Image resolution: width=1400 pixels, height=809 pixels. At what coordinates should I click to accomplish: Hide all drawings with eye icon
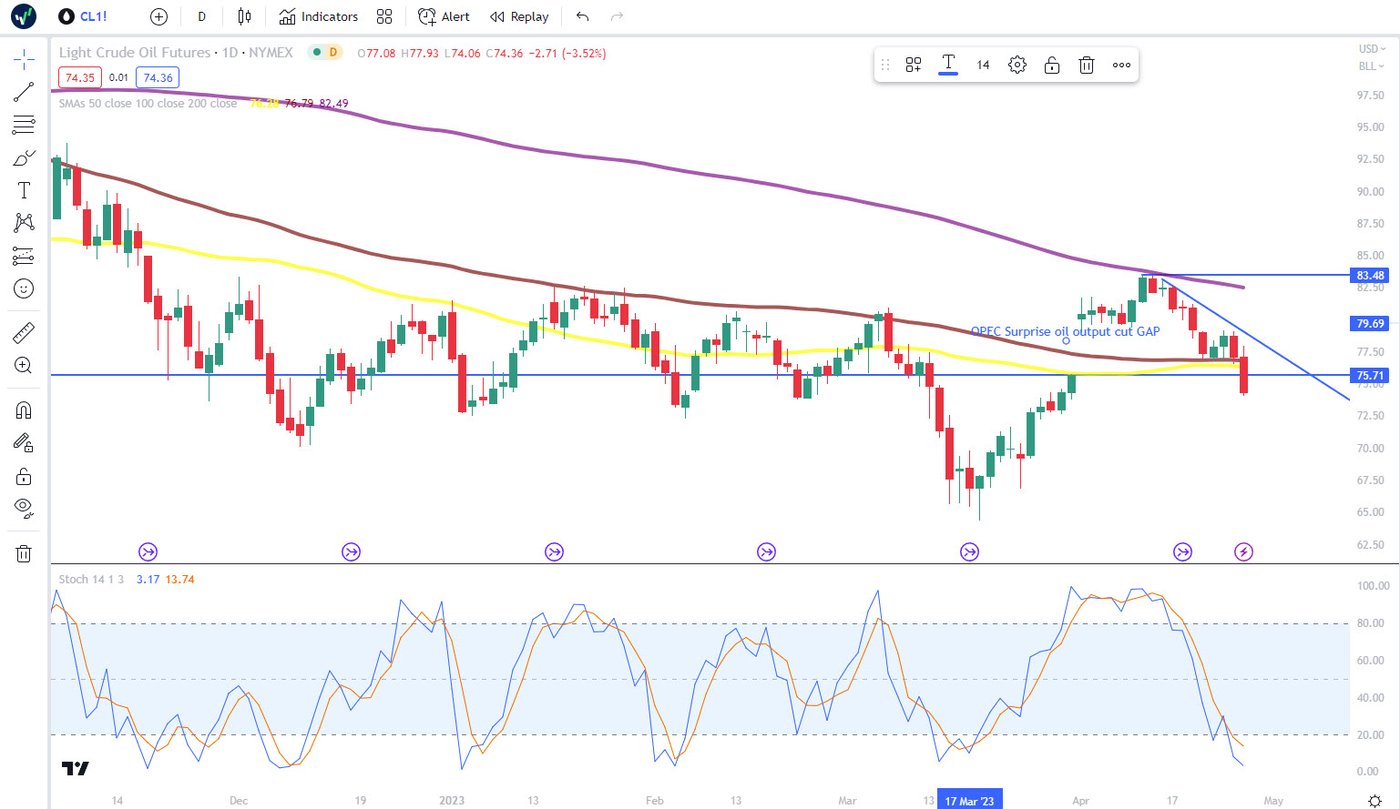24,508
